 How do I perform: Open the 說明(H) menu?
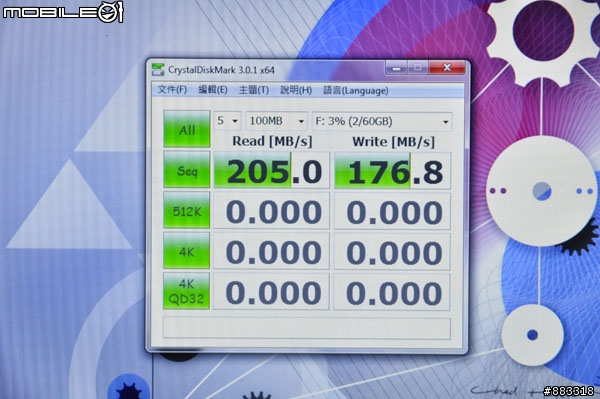pyautogui.click(x=296, y=90)
